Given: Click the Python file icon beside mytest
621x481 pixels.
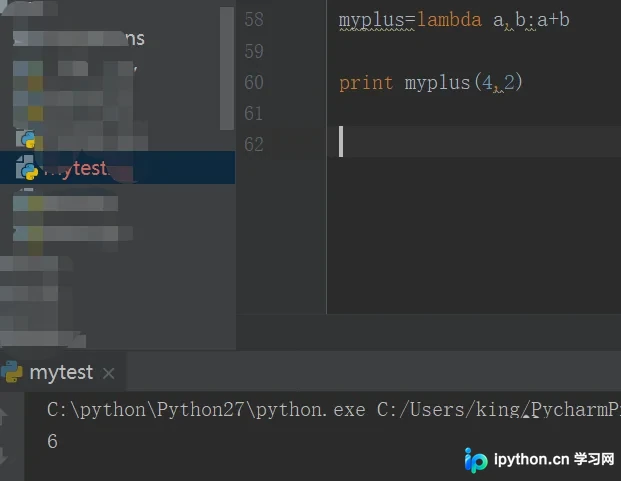Looking at the screenshot, I should point(27,168).
